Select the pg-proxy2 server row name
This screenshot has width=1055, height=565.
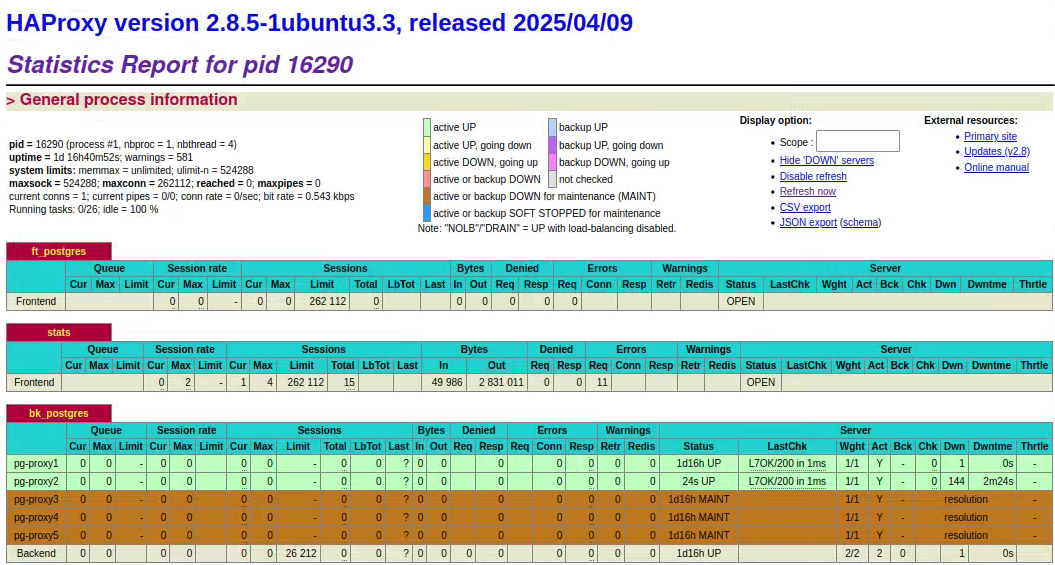pos(36,482)
